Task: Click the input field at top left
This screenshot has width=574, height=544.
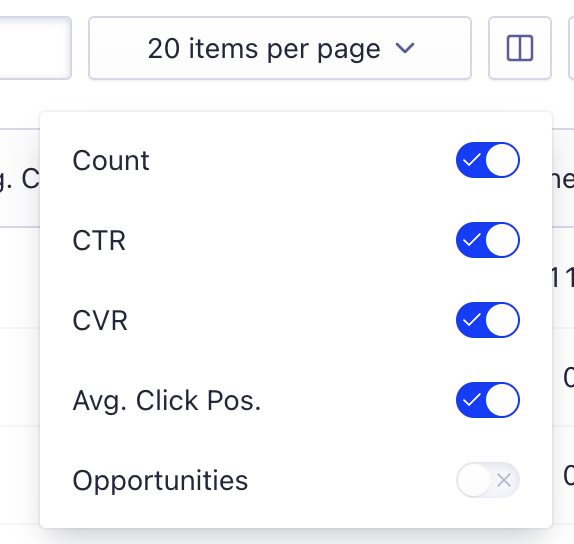Action: (x=35, y=48)
